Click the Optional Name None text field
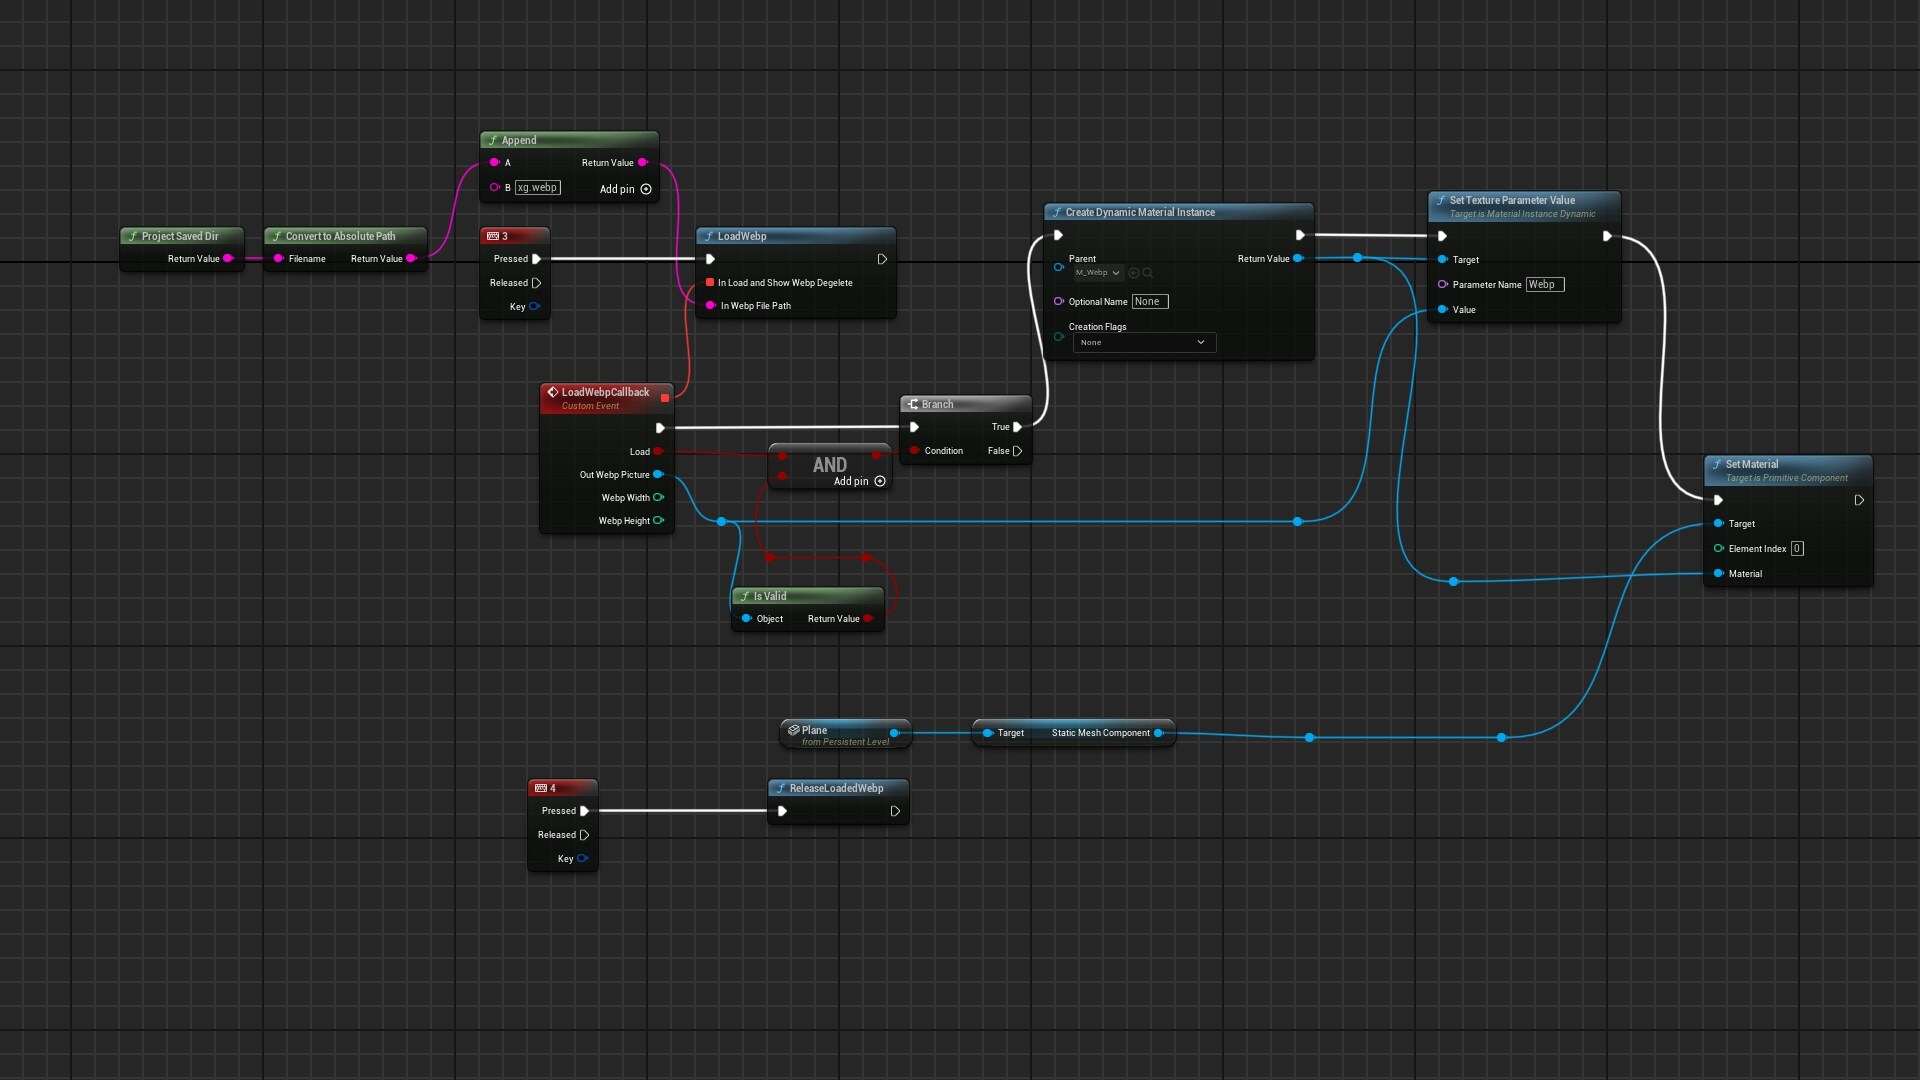This screenshot has width=1920, height=1080. click(1150, 302)
